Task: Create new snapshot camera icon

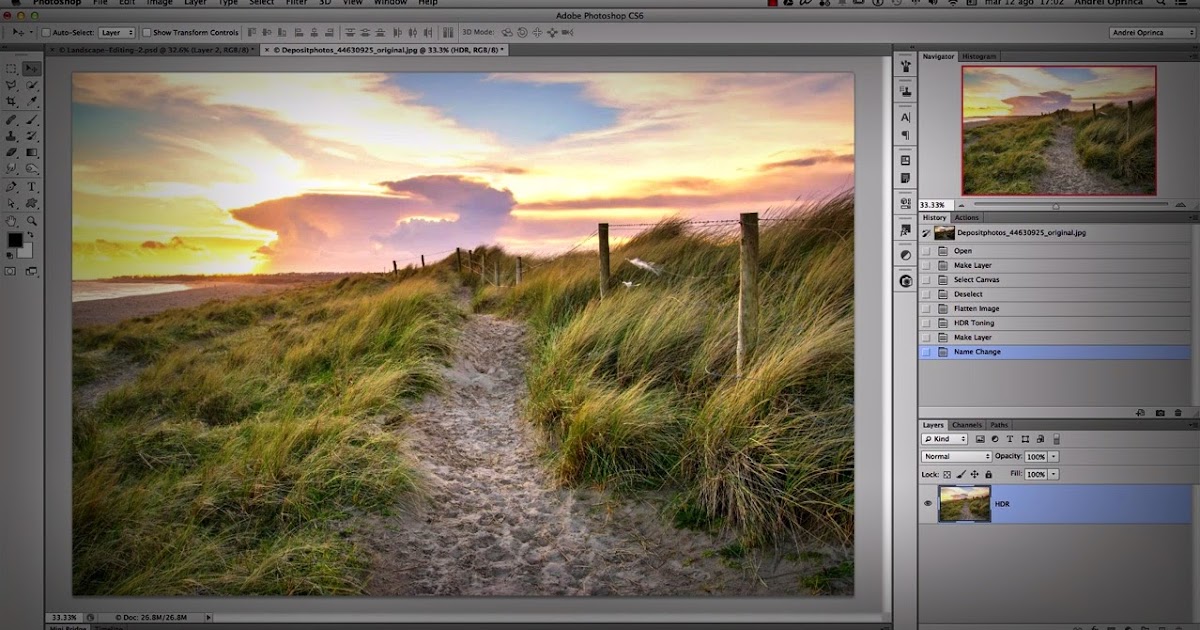Action: [x=1160, y=412]
